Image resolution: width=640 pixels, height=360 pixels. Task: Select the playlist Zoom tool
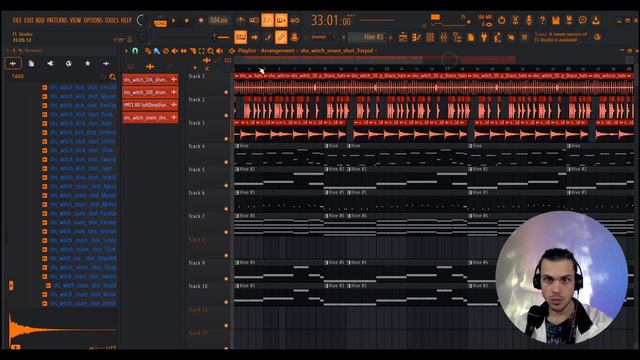click(x=211, y=51)
